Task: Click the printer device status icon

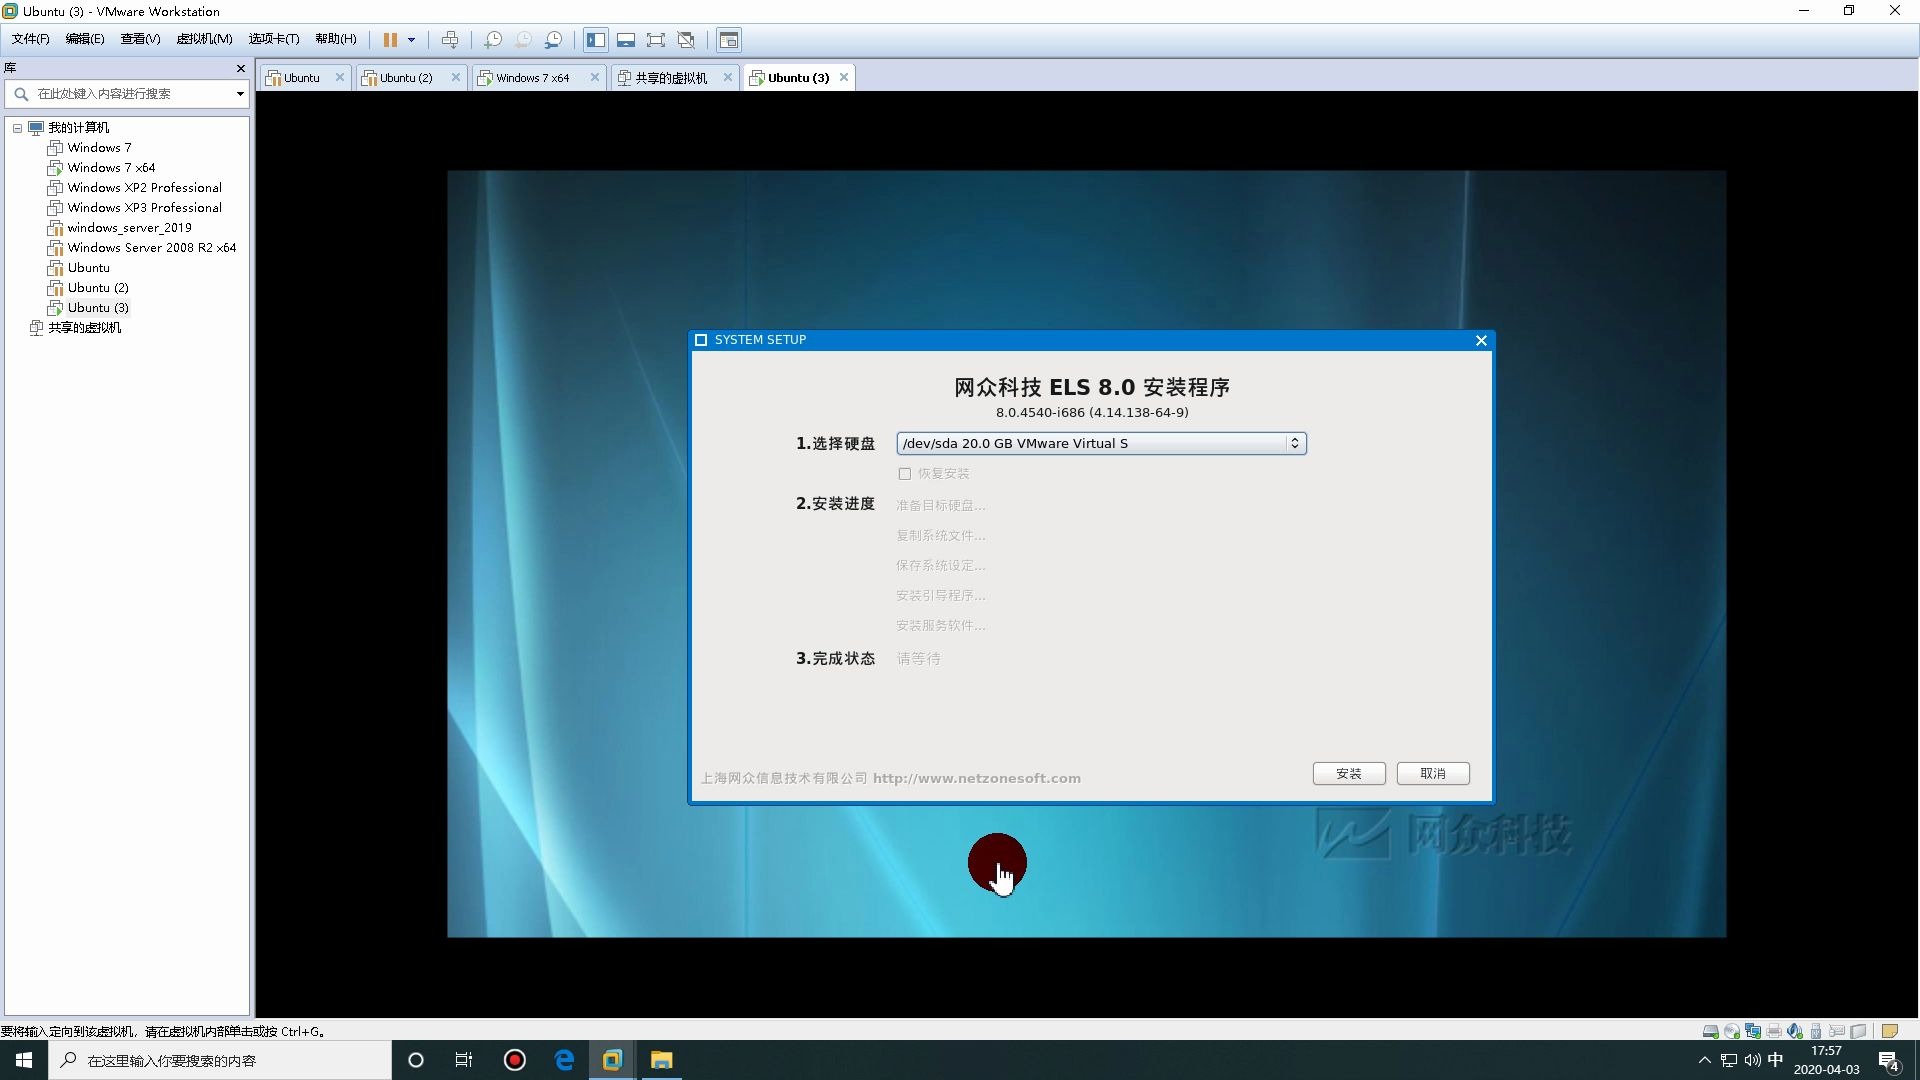Action: click(x=1774, y=1031)
